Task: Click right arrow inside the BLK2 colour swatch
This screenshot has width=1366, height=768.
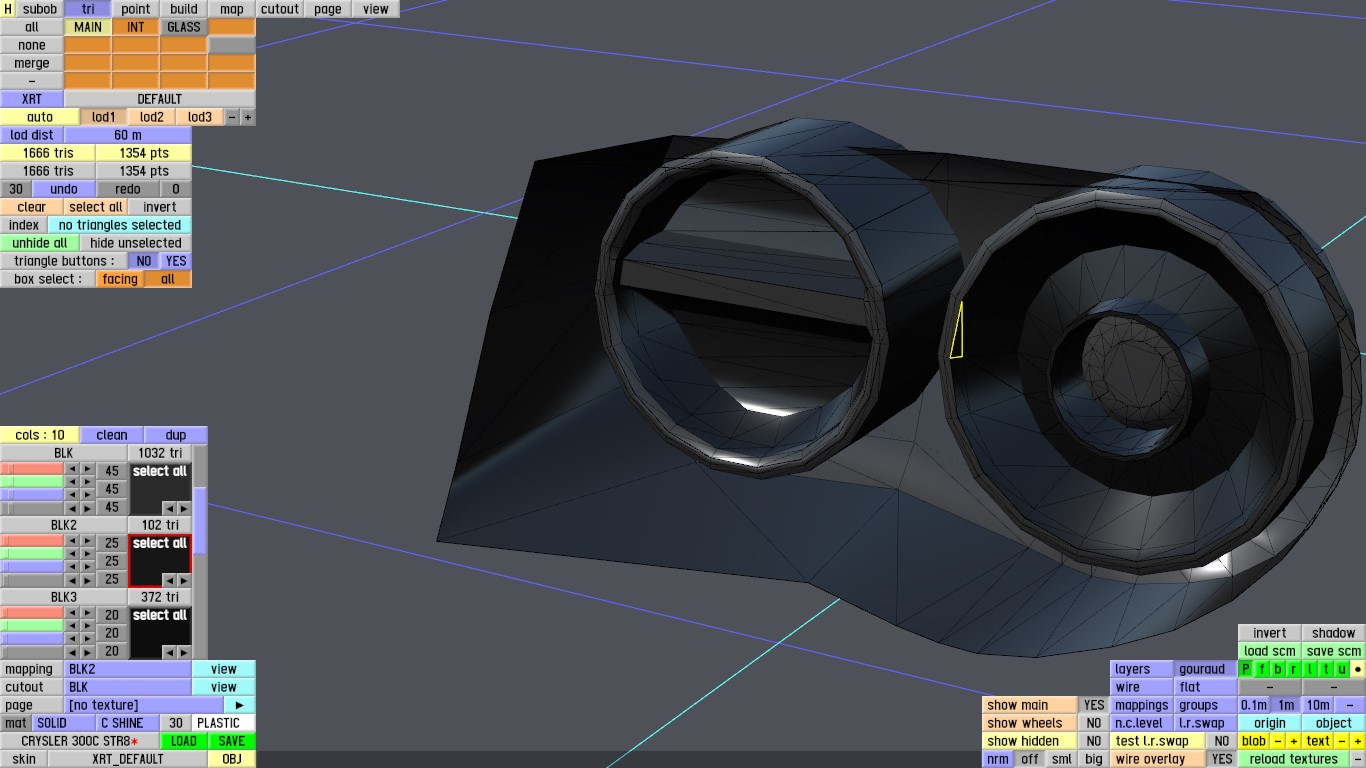Action: [183, 580]
